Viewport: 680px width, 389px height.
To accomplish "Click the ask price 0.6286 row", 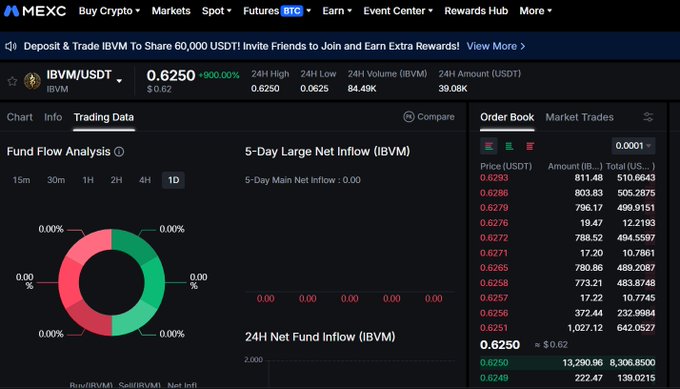I will [568, 193].
